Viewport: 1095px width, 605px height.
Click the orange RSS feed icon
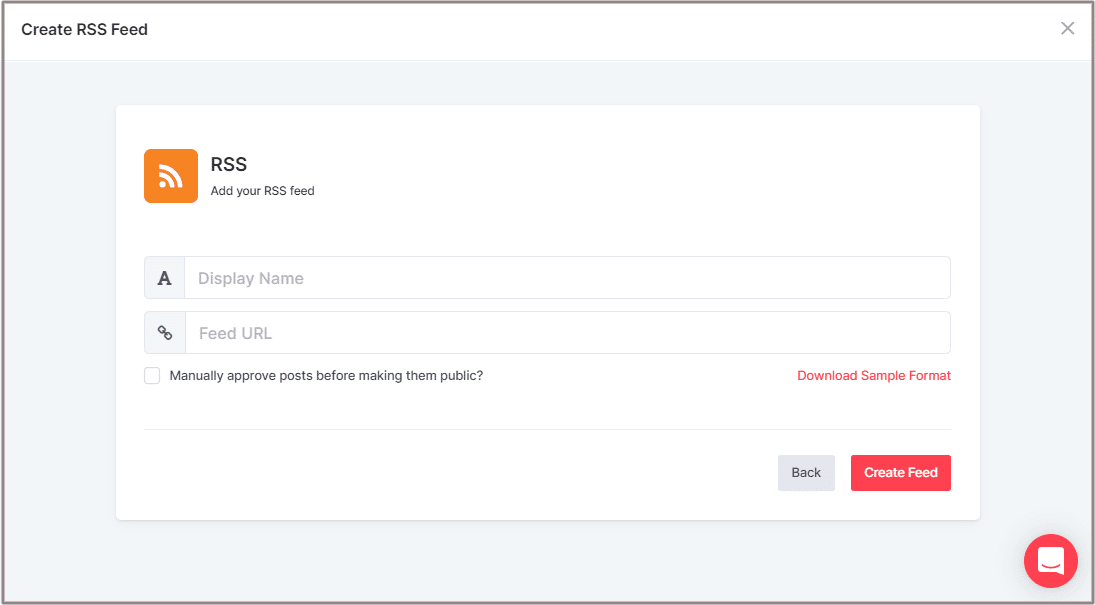click(171, 176)
